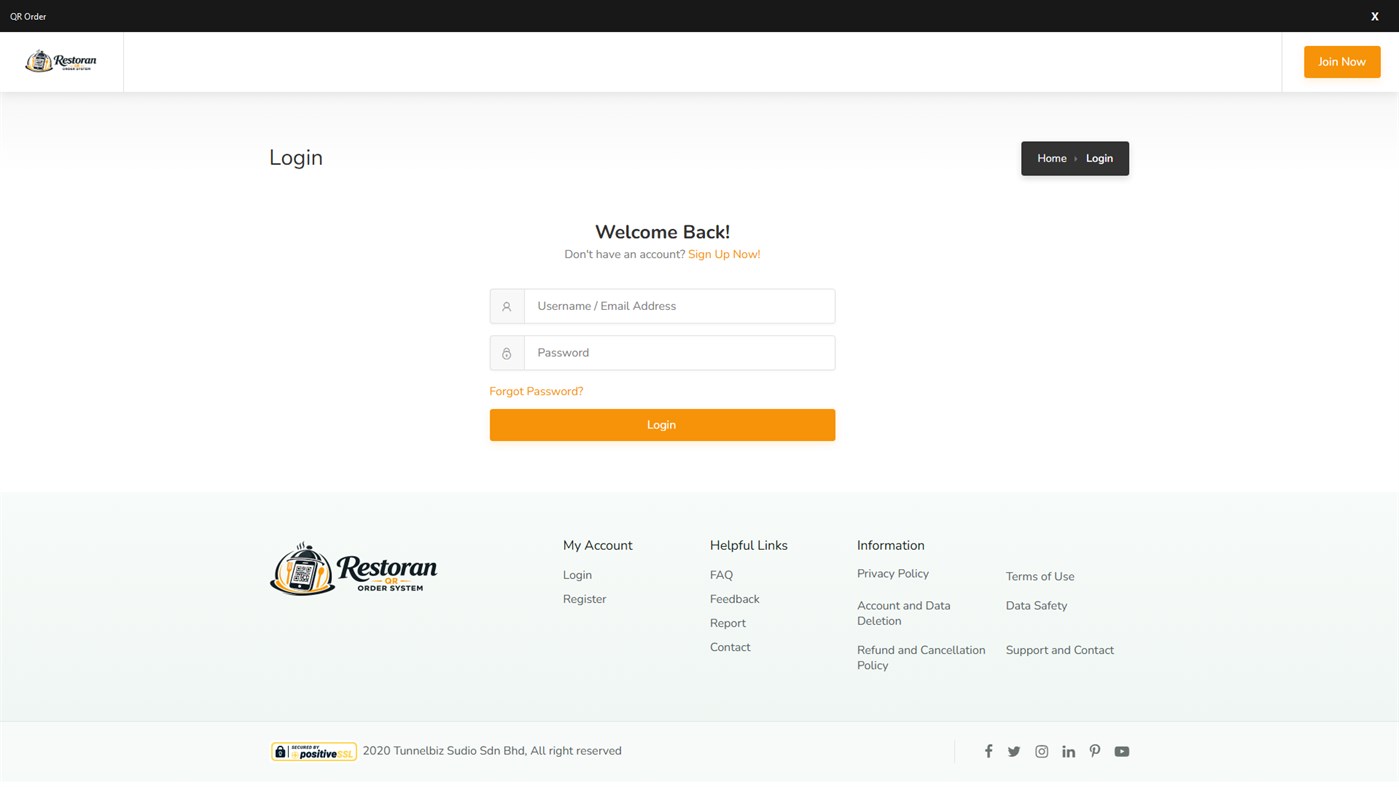Open the LinkedIn social icon
Image resolution: width=1399 pixels, height=787 pixels.
point(1068,751)
